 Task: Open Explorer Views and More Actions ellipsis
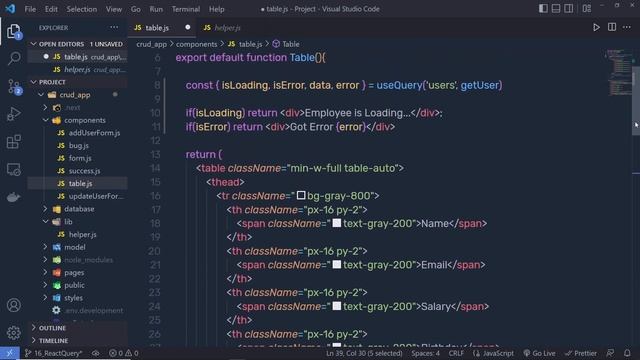114,27
